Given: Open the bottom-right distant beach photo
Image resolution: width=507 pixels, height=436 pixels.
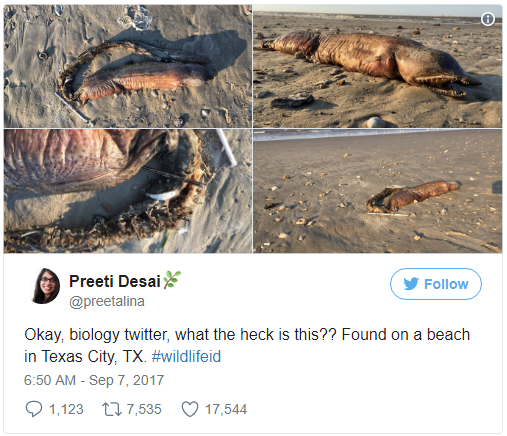Looking at the screenshot, I should pyautogui.click(x=377, y=191).
